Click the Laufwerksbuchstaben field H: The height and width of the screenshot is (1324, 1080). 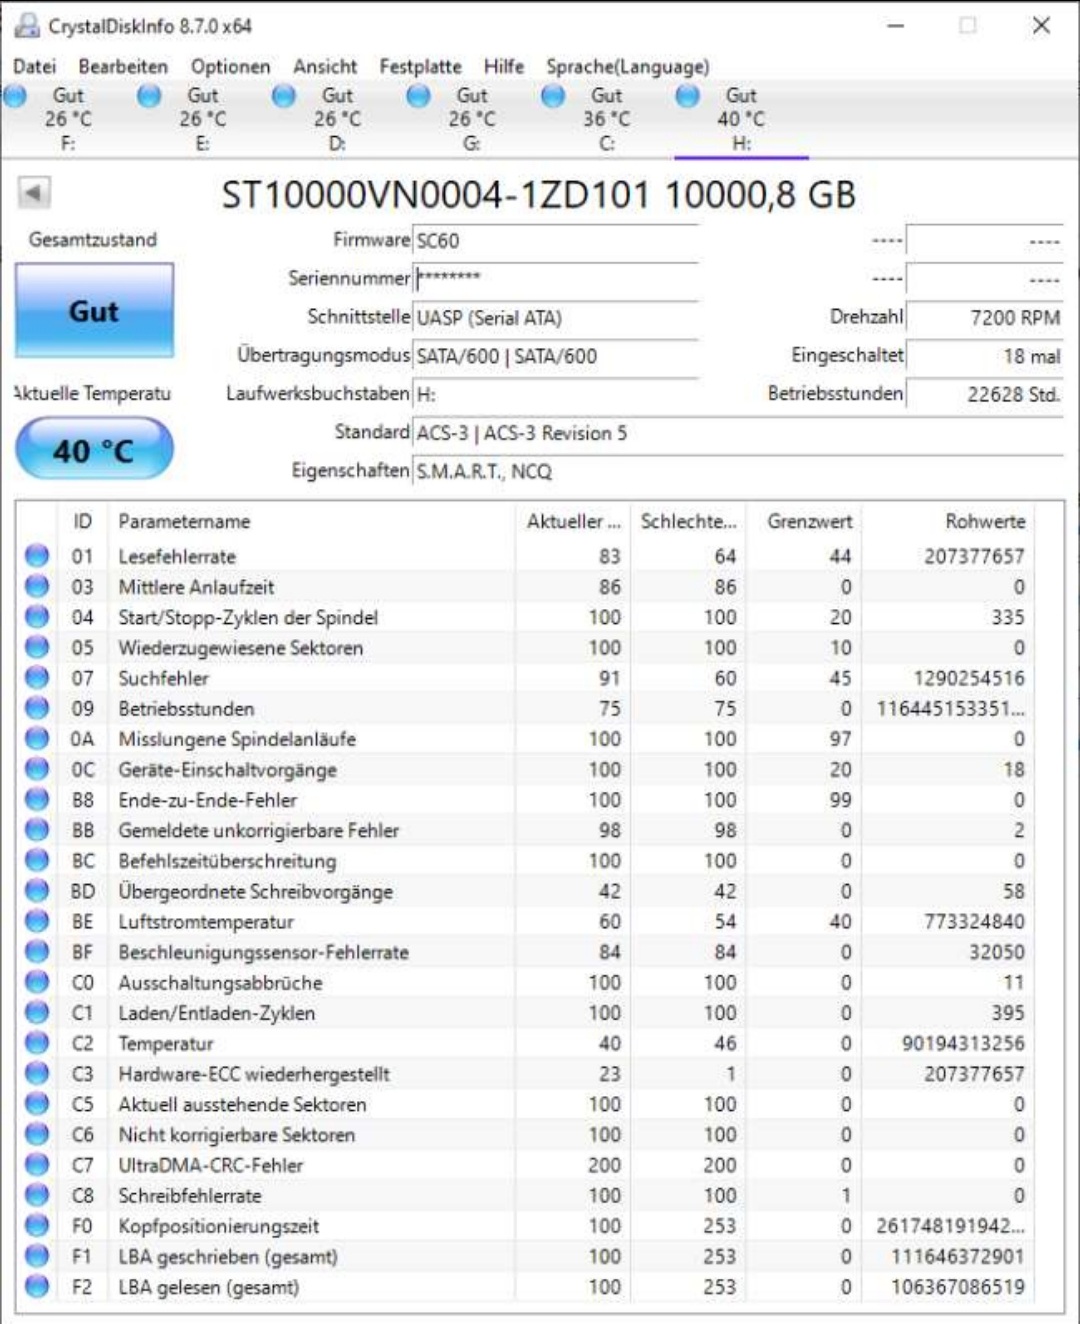tap(556, 394)
